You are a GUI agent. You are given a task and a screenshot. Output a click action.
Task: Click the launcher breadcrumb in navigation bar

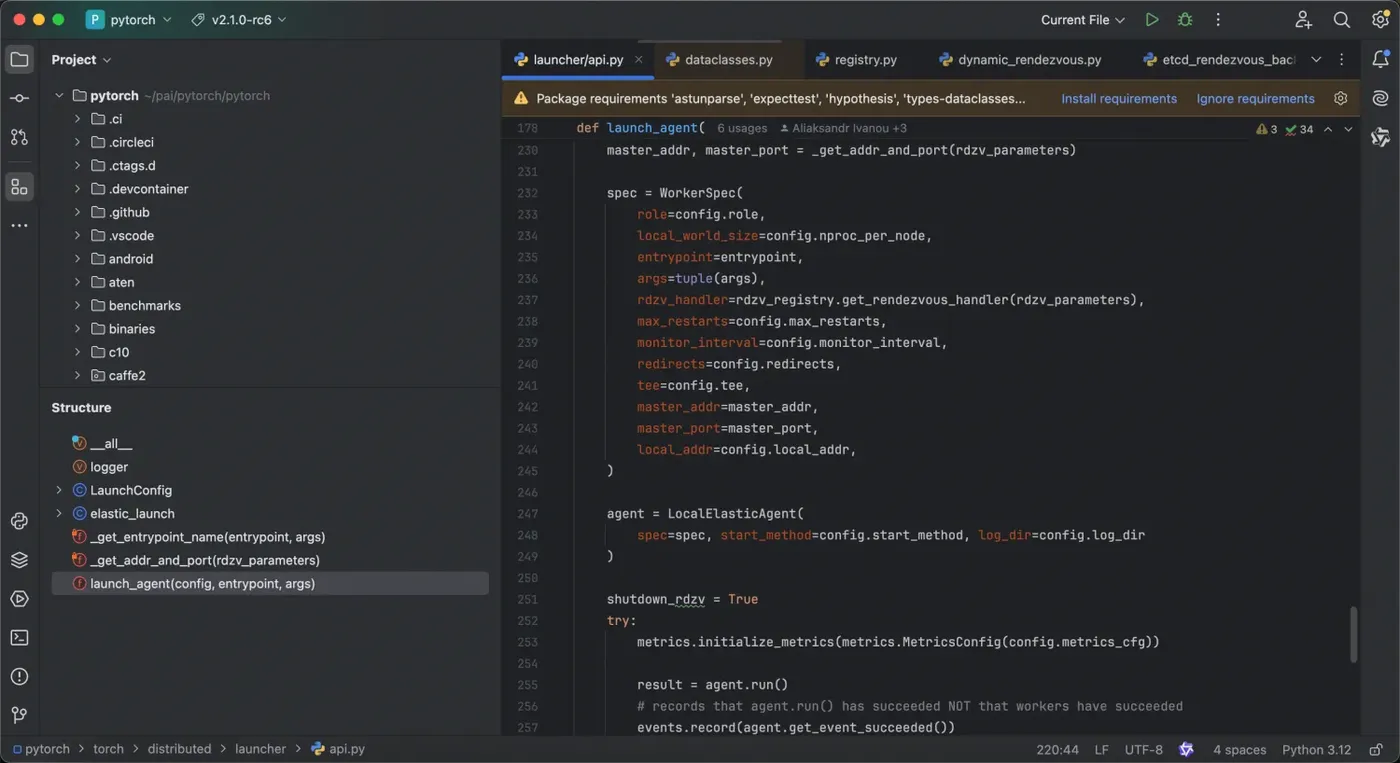(260, 748)
